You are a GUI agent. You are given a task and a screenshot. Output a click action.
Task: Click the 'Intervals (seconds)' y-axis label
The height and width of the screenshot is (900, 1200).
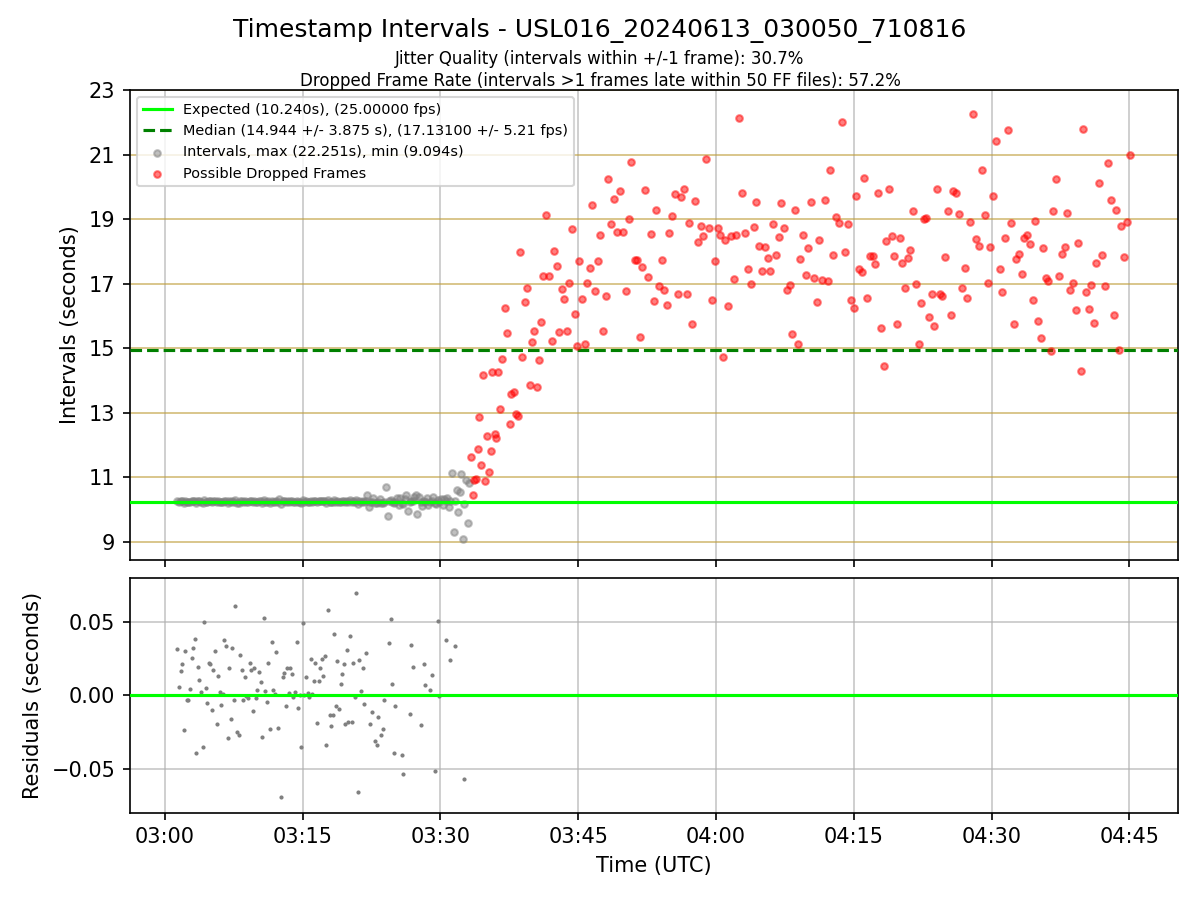tap(68, 325)
